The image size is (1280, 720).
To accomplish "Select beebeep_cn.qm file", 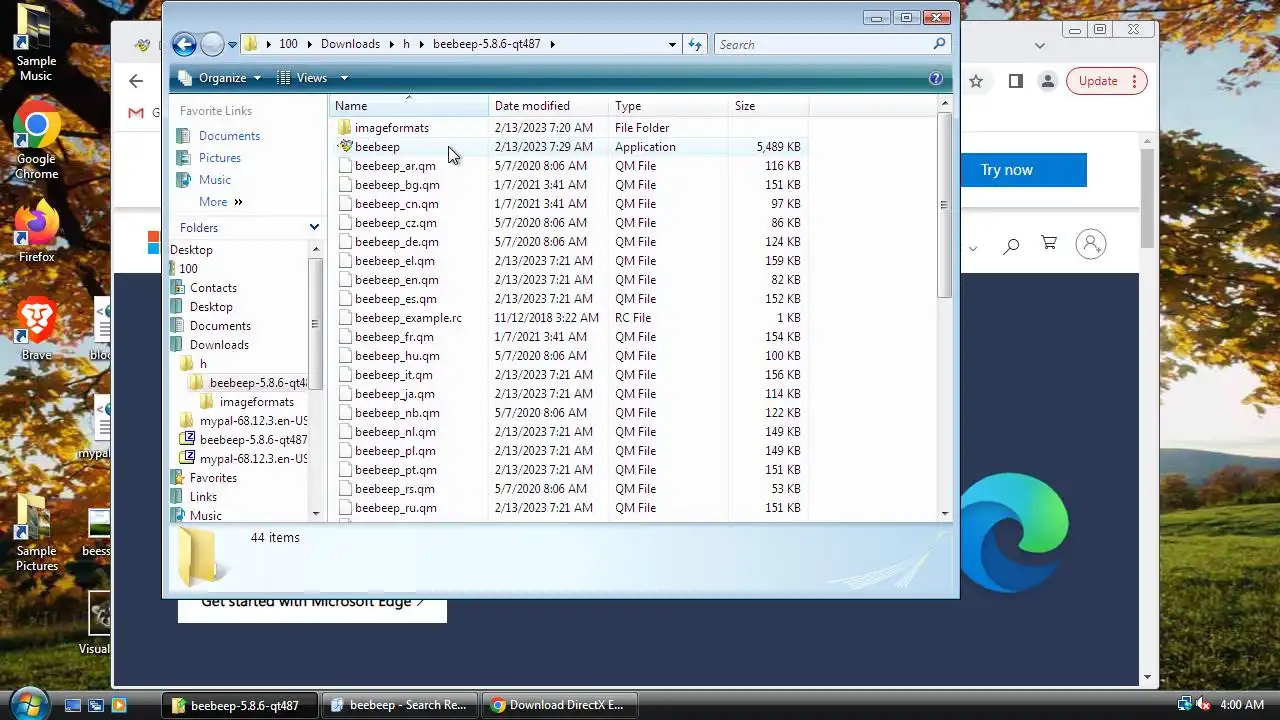I will (396, 204).
